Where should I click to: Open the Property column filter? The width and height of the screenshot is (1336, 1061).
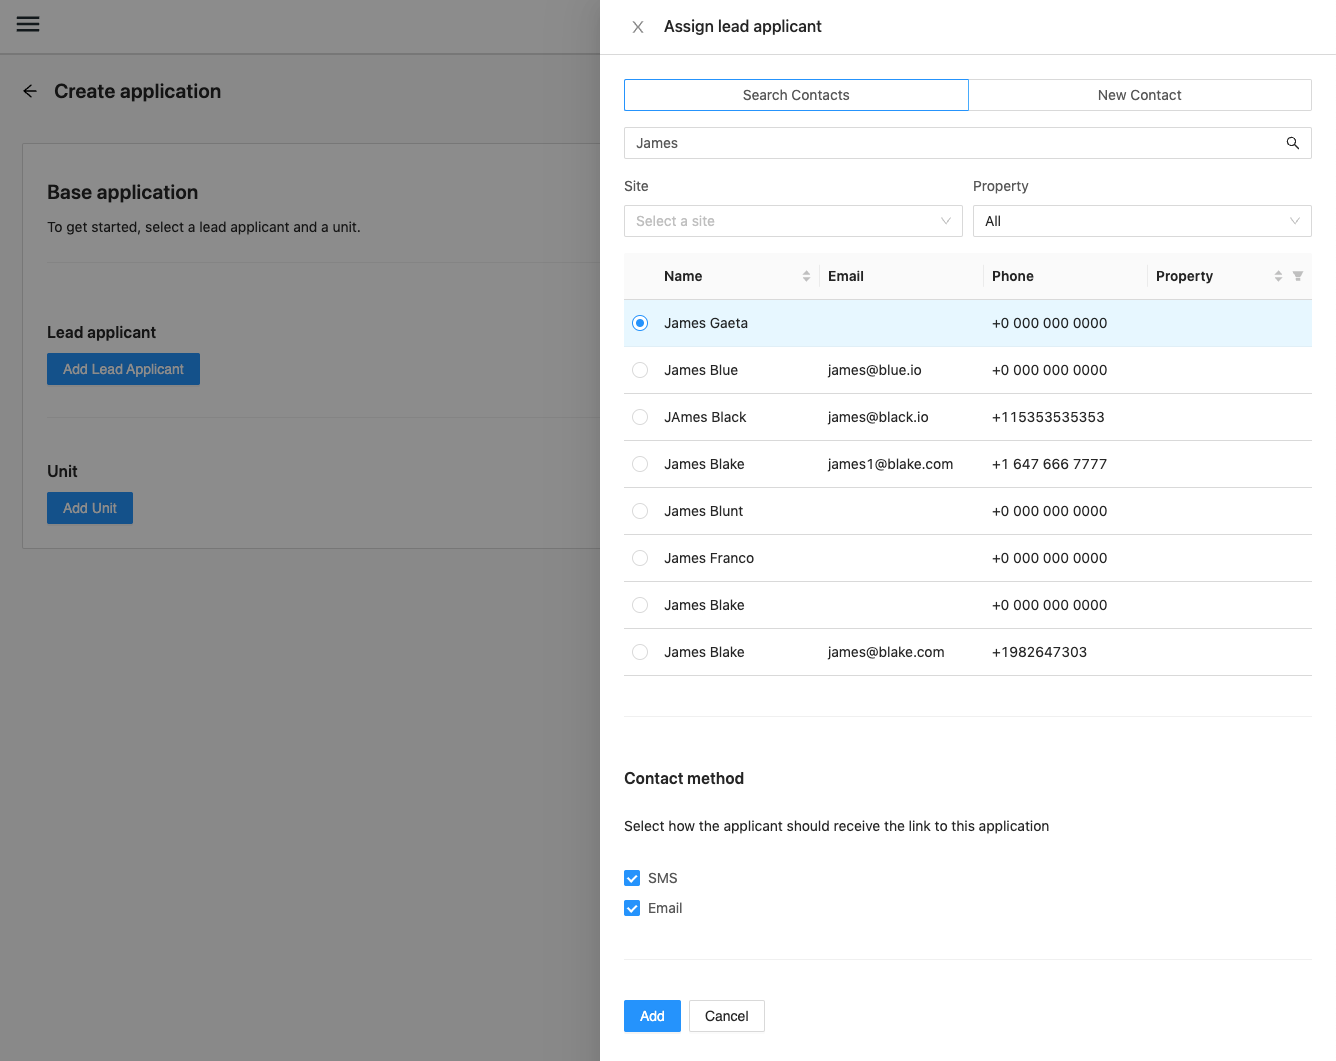tap(1298, 276)
